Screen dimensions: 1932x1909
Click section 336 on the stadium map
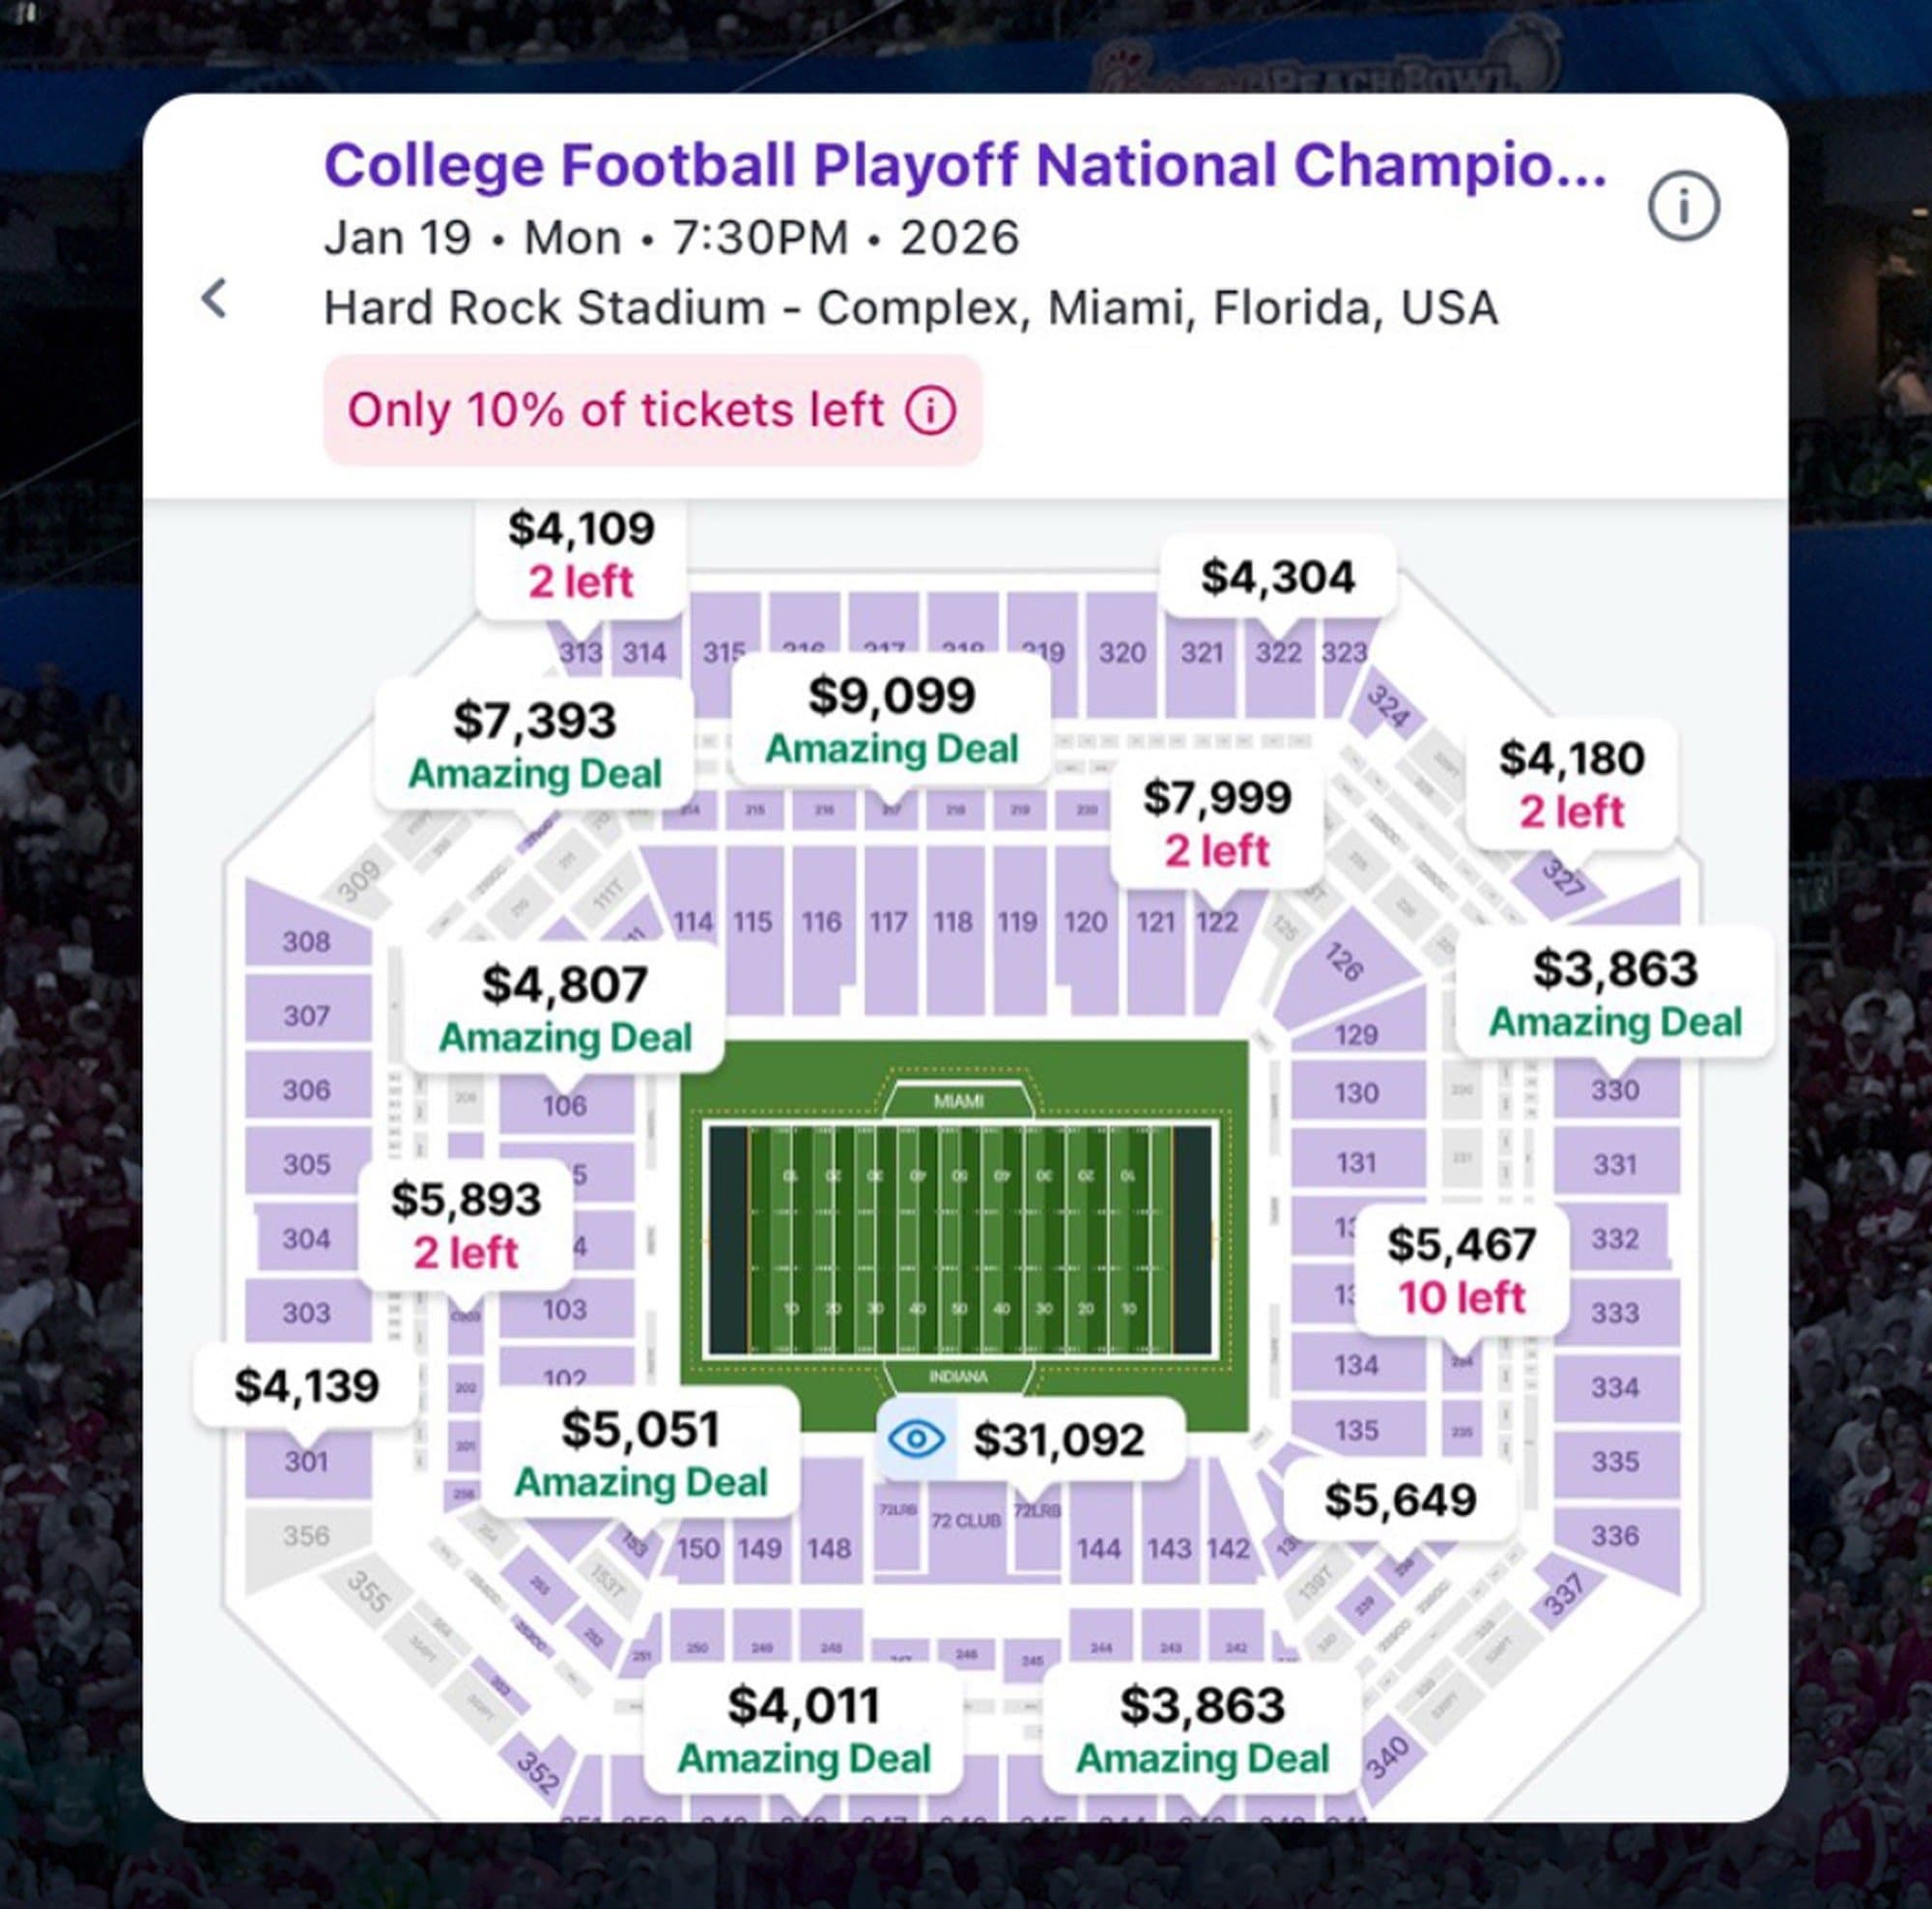1614,1535
